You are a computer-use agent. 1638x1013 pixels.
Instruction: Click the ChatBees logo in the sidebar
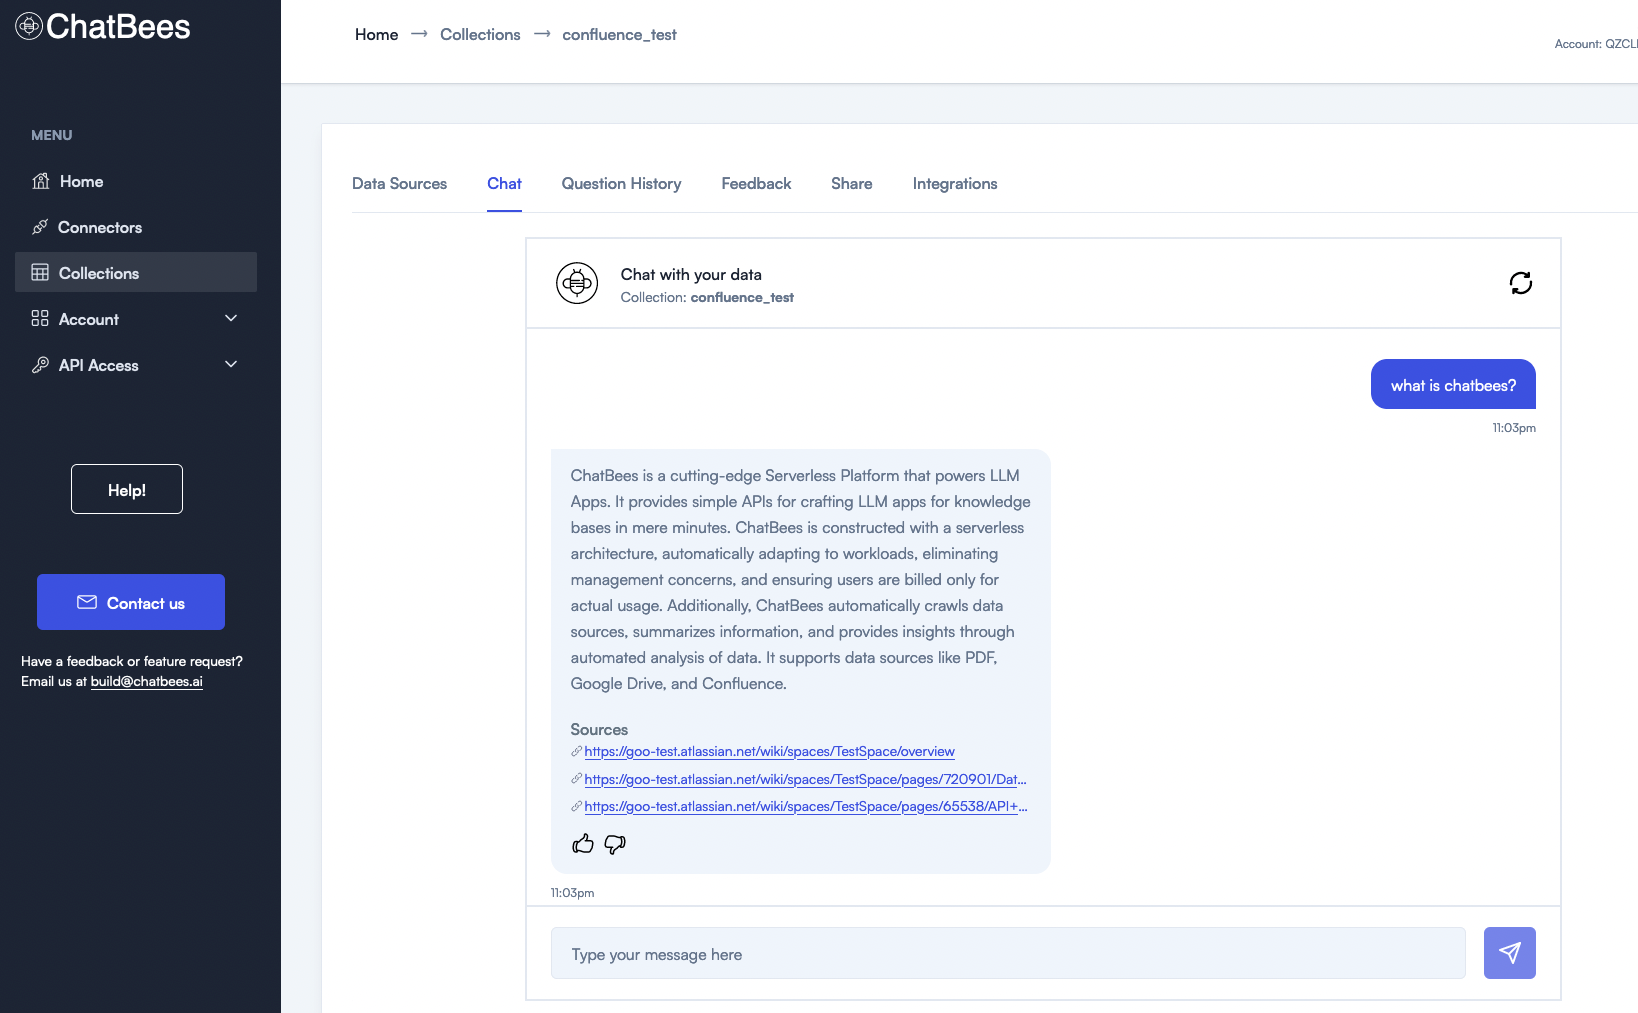103,26
